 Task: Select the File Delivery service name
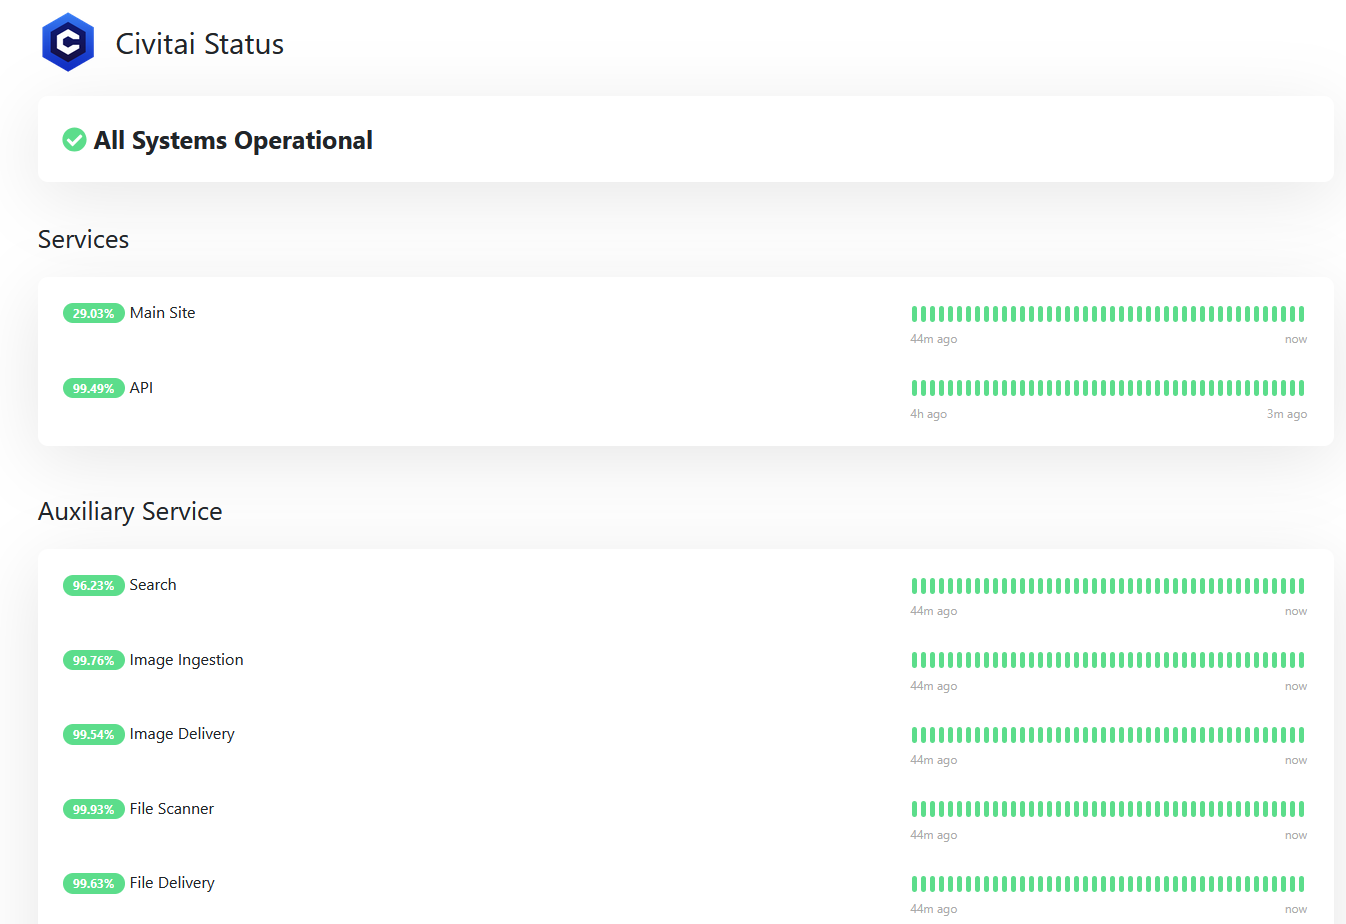(x=172, y=883)
